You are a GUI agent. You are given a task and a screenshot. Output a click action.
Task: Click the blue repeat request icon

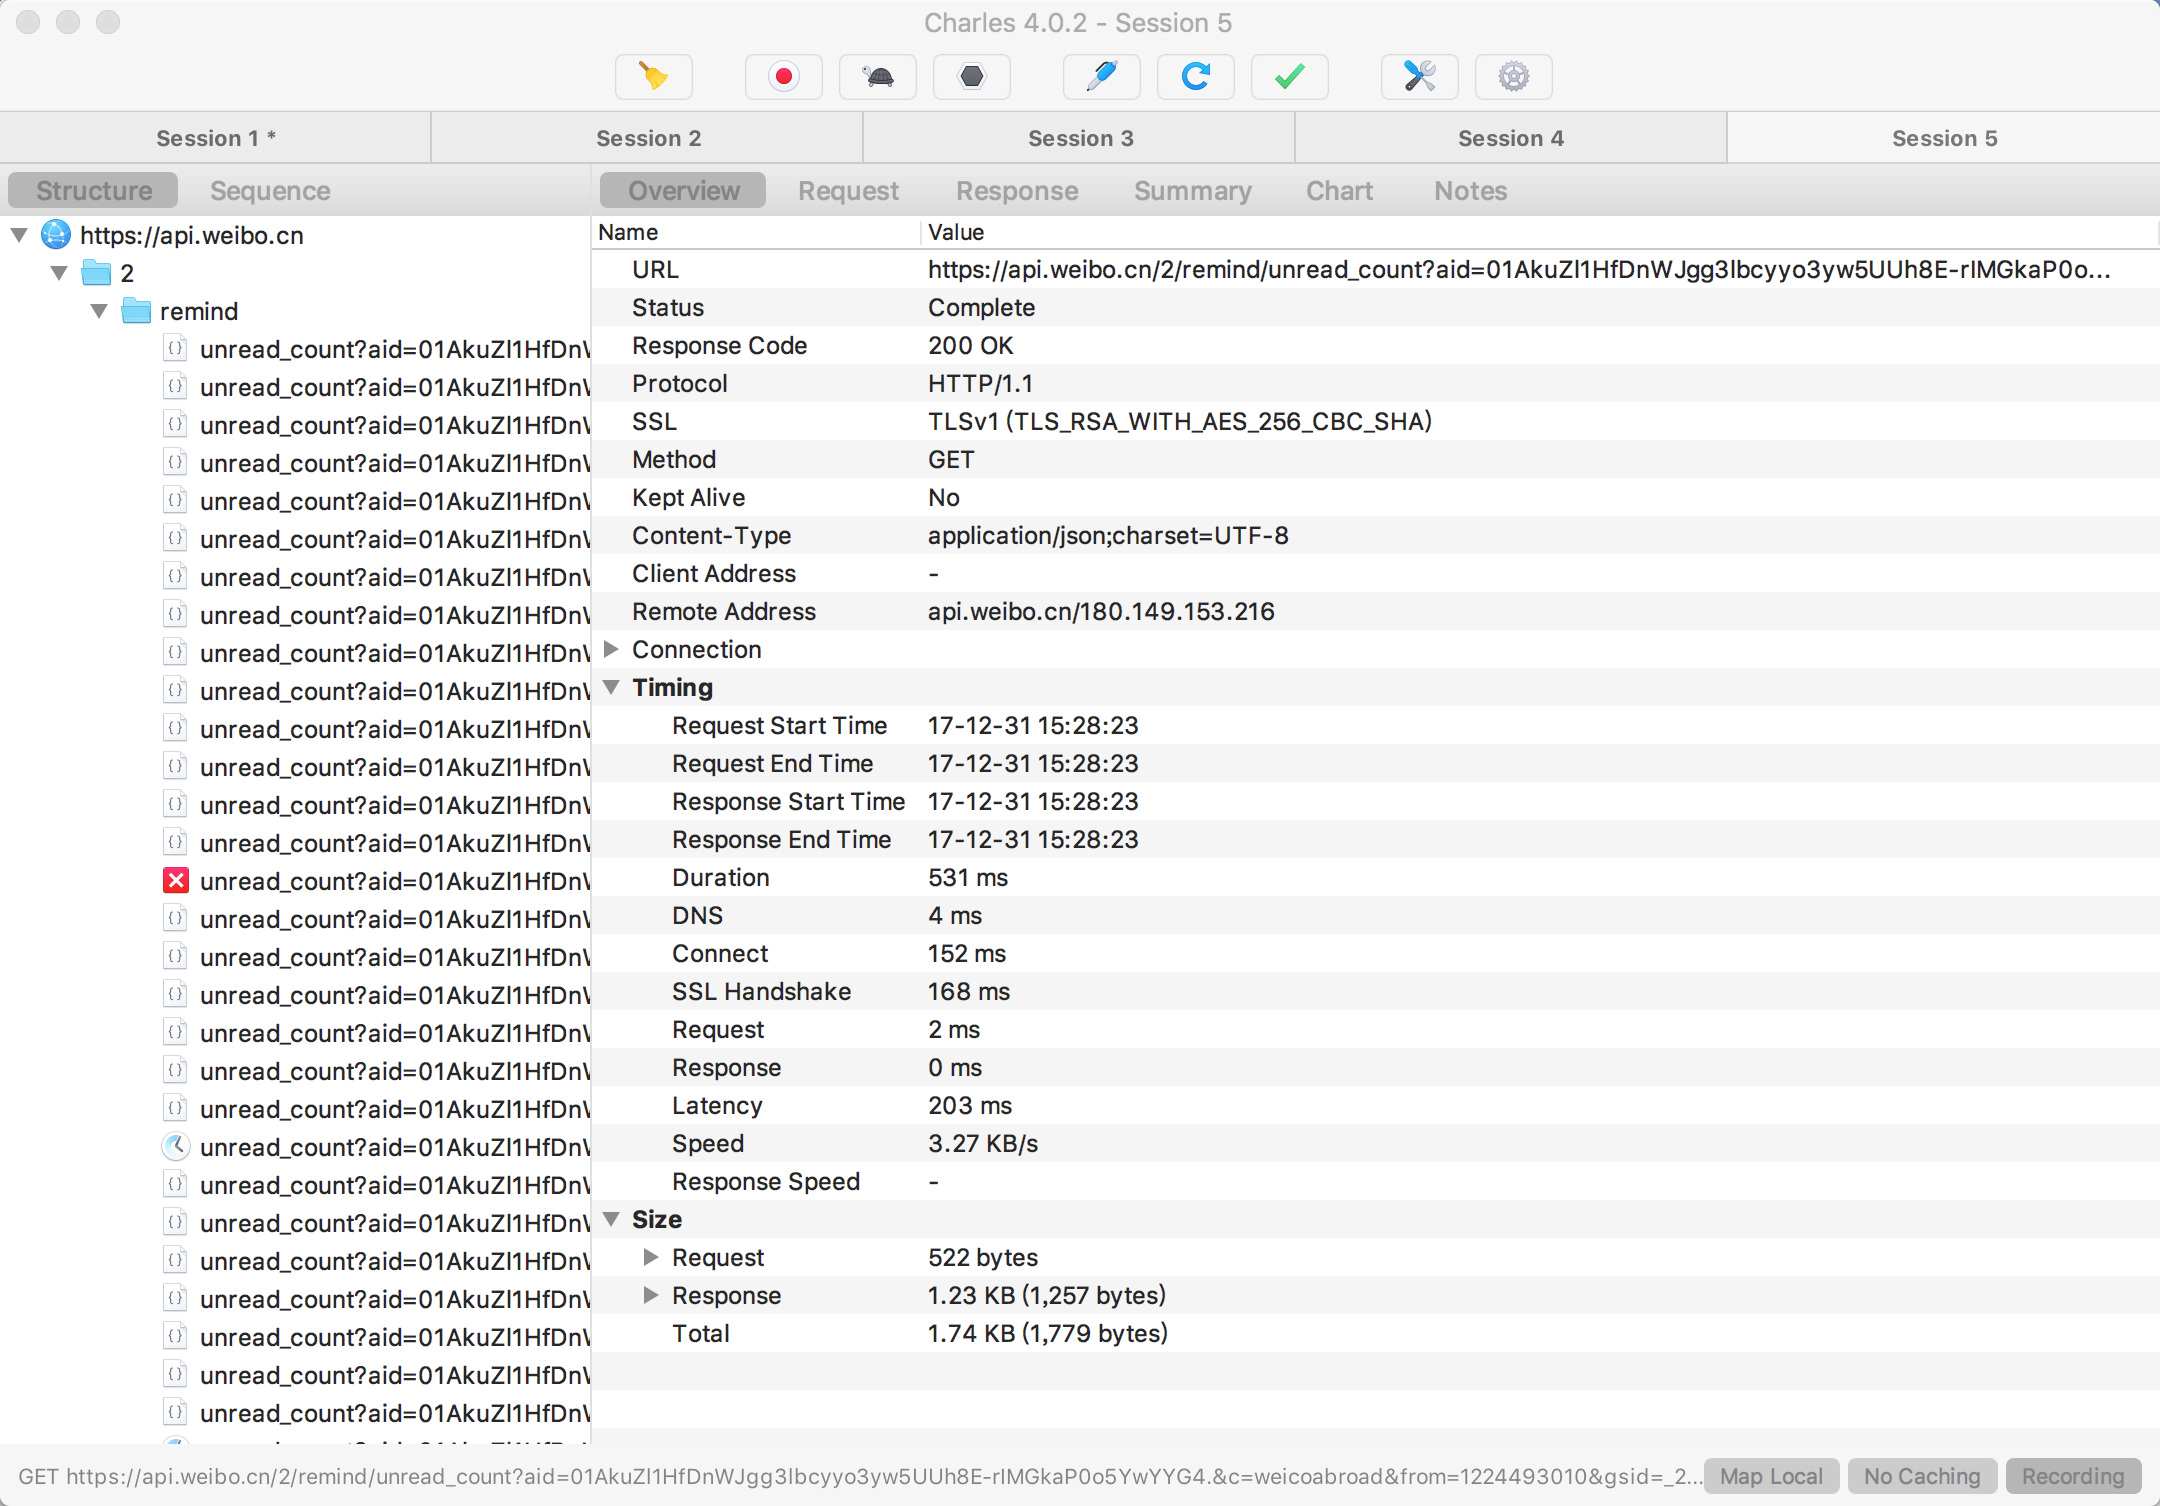tap(1195, 77)
